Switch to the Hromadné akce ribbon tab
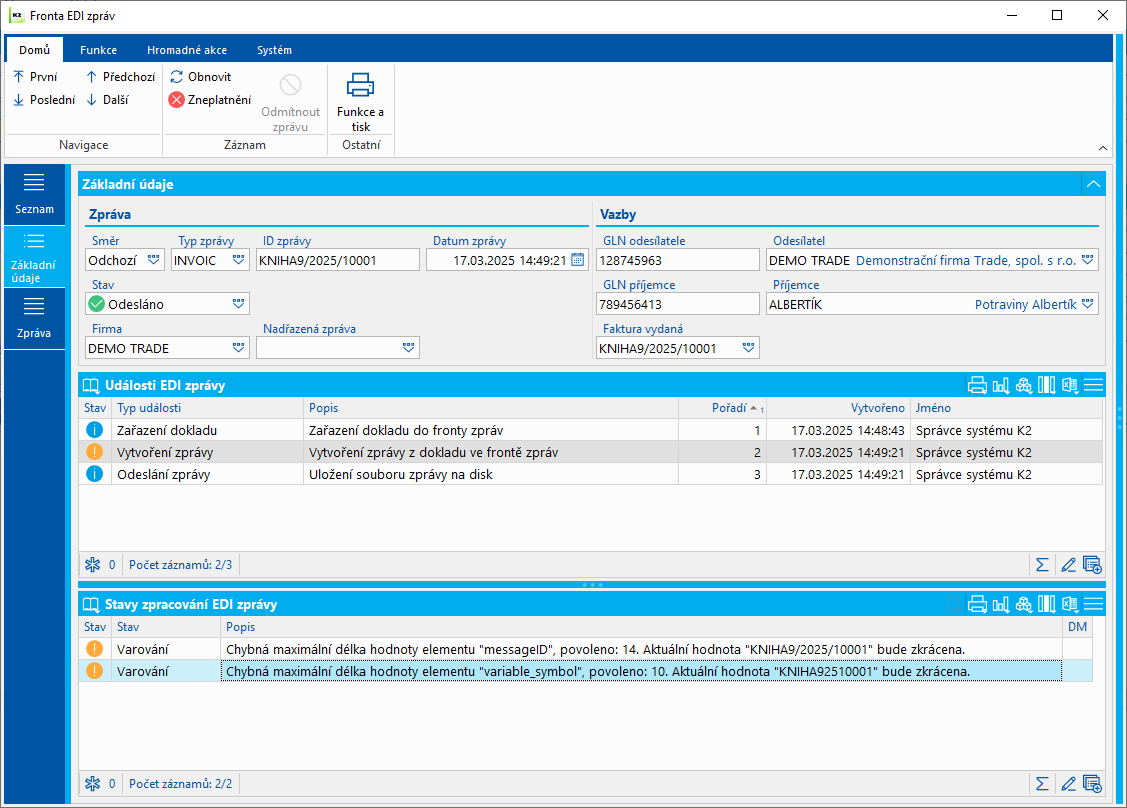This screenshot has height=808, width=1127. click(186, 50)
